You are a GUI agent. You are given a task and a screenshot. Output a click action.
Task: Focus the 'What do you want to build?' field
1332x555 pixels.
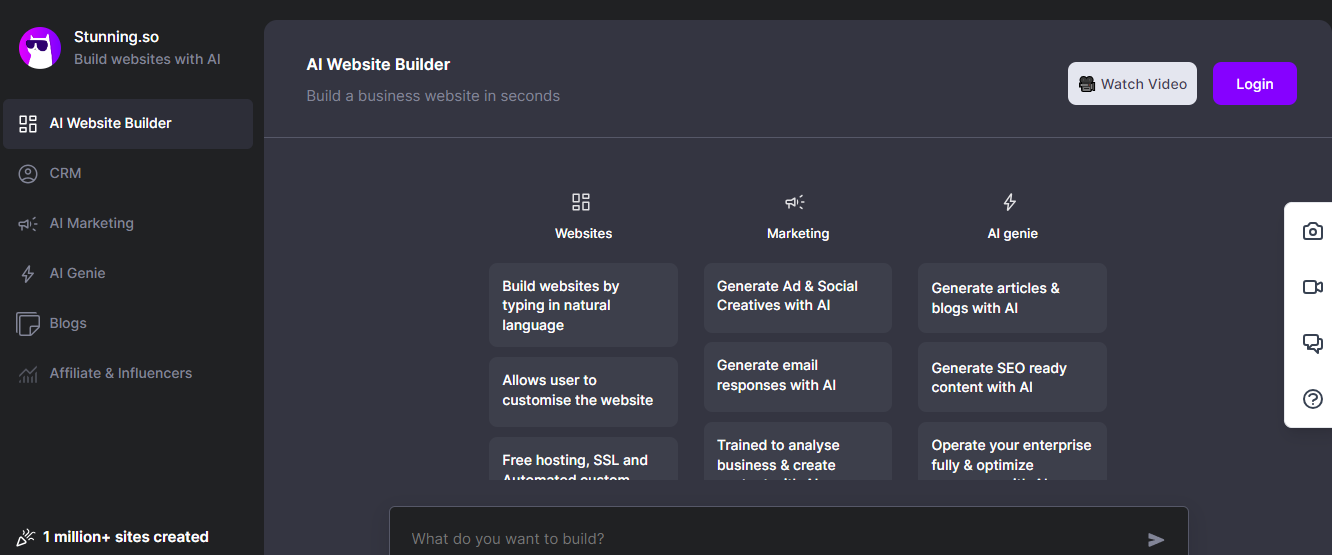770,539
